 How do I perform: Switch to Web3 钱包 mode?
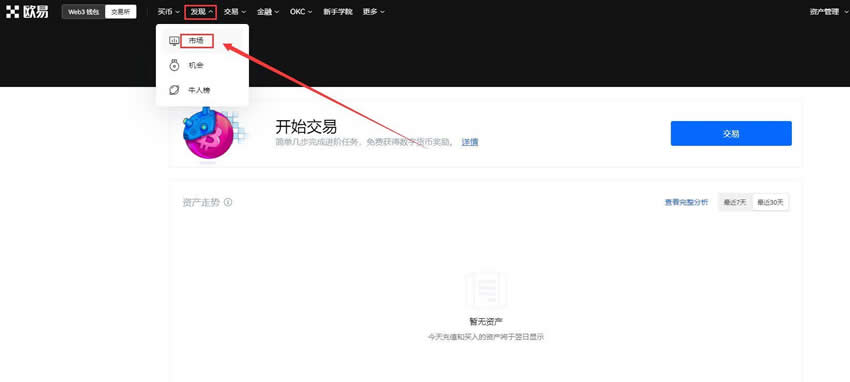(x=83, y=11)
